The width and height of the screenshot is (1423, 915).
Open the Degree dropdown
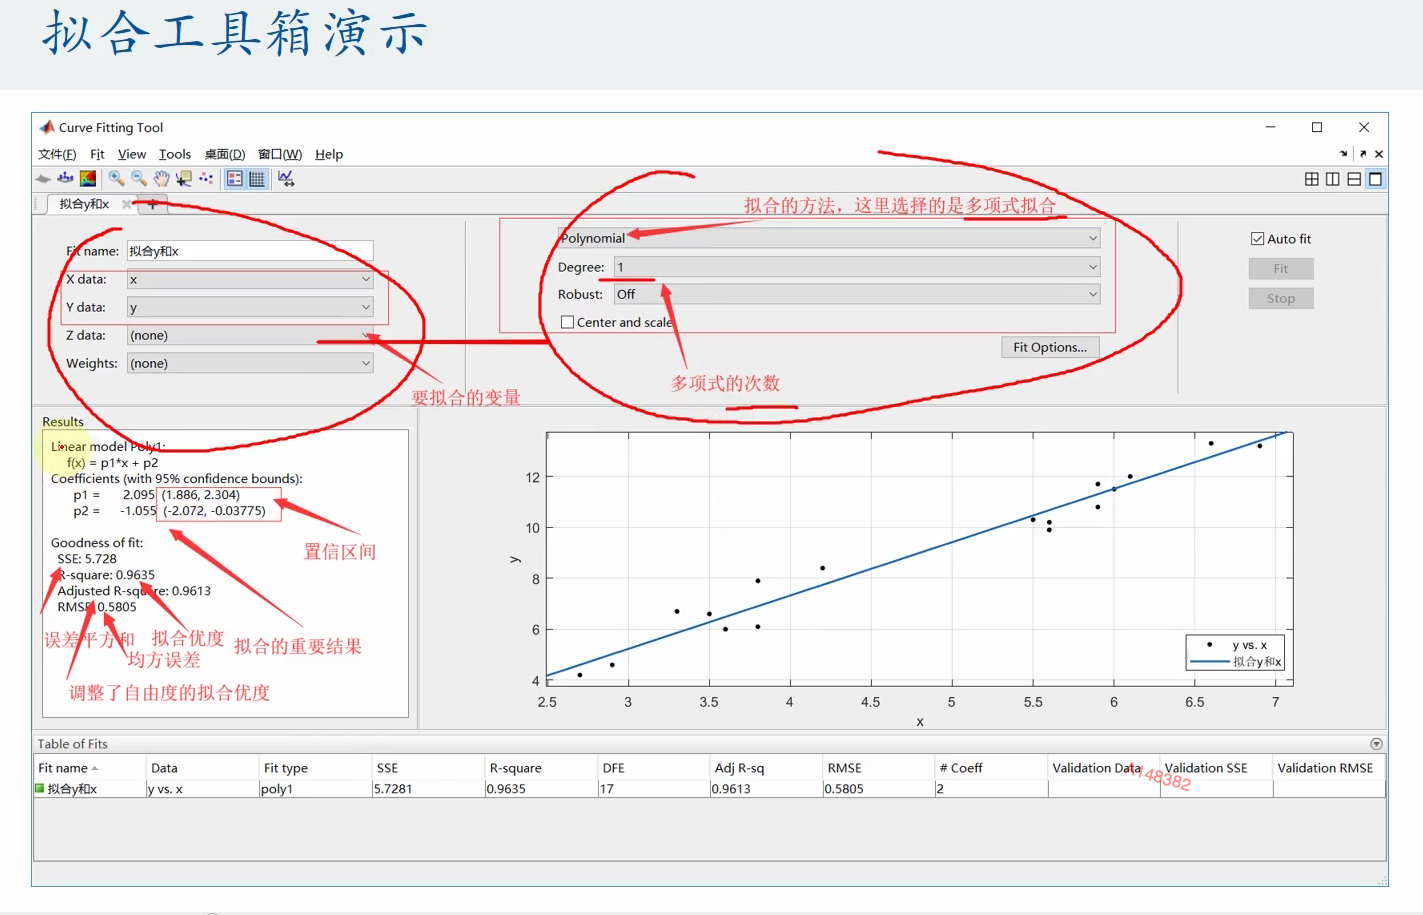coord(857,267)
